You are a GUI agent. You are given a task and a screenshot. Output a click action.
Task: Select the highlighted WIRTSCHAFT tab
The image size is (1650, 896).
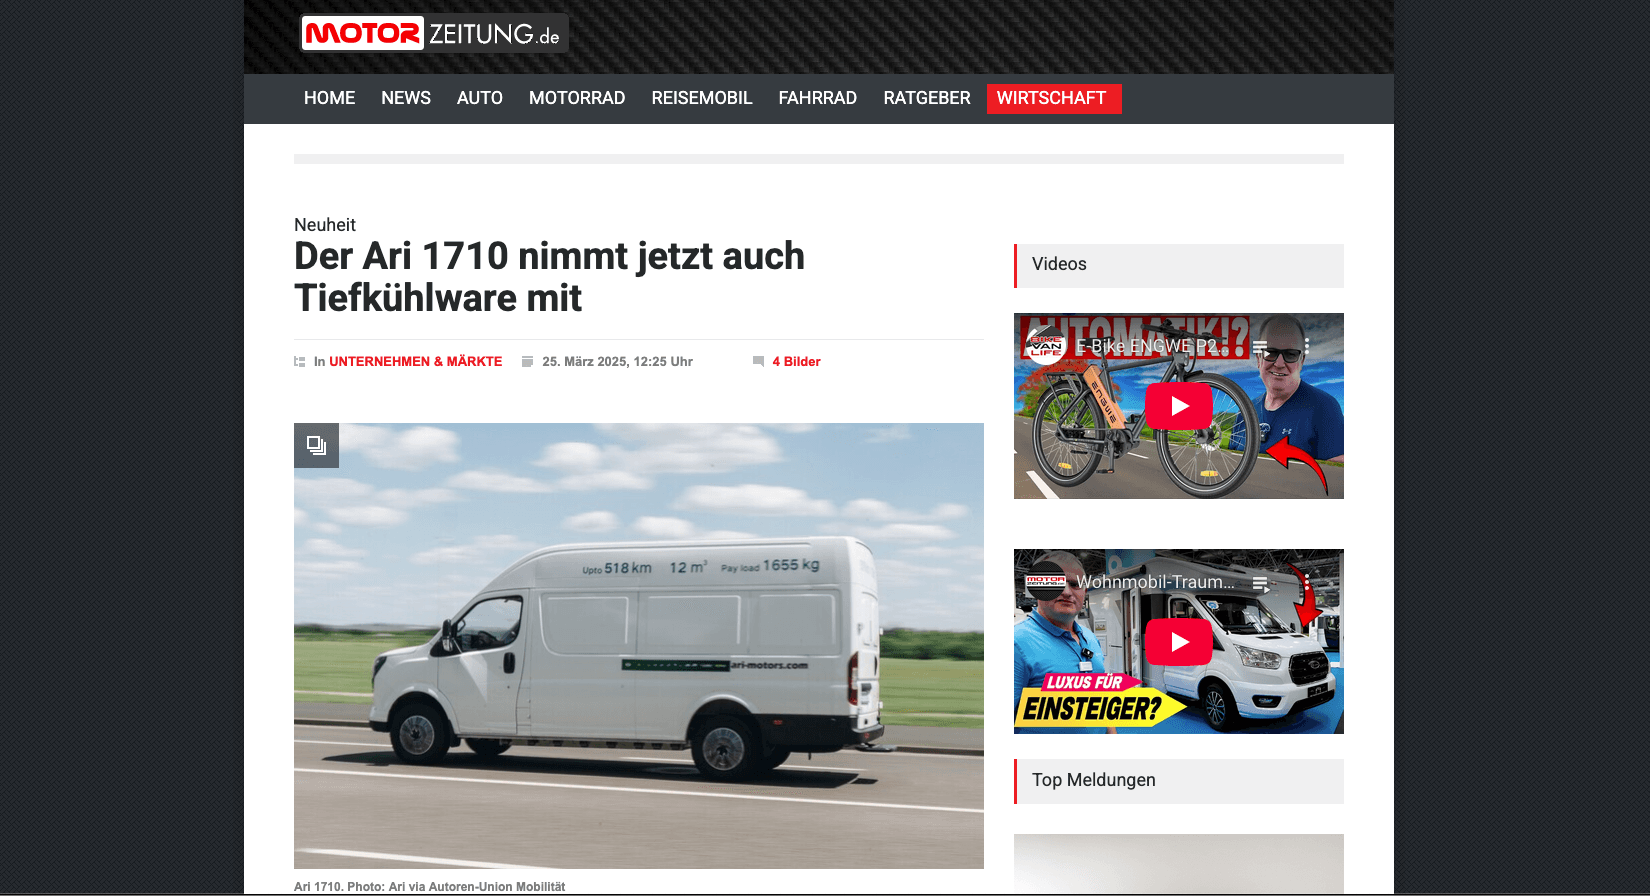click(1054, 98)
